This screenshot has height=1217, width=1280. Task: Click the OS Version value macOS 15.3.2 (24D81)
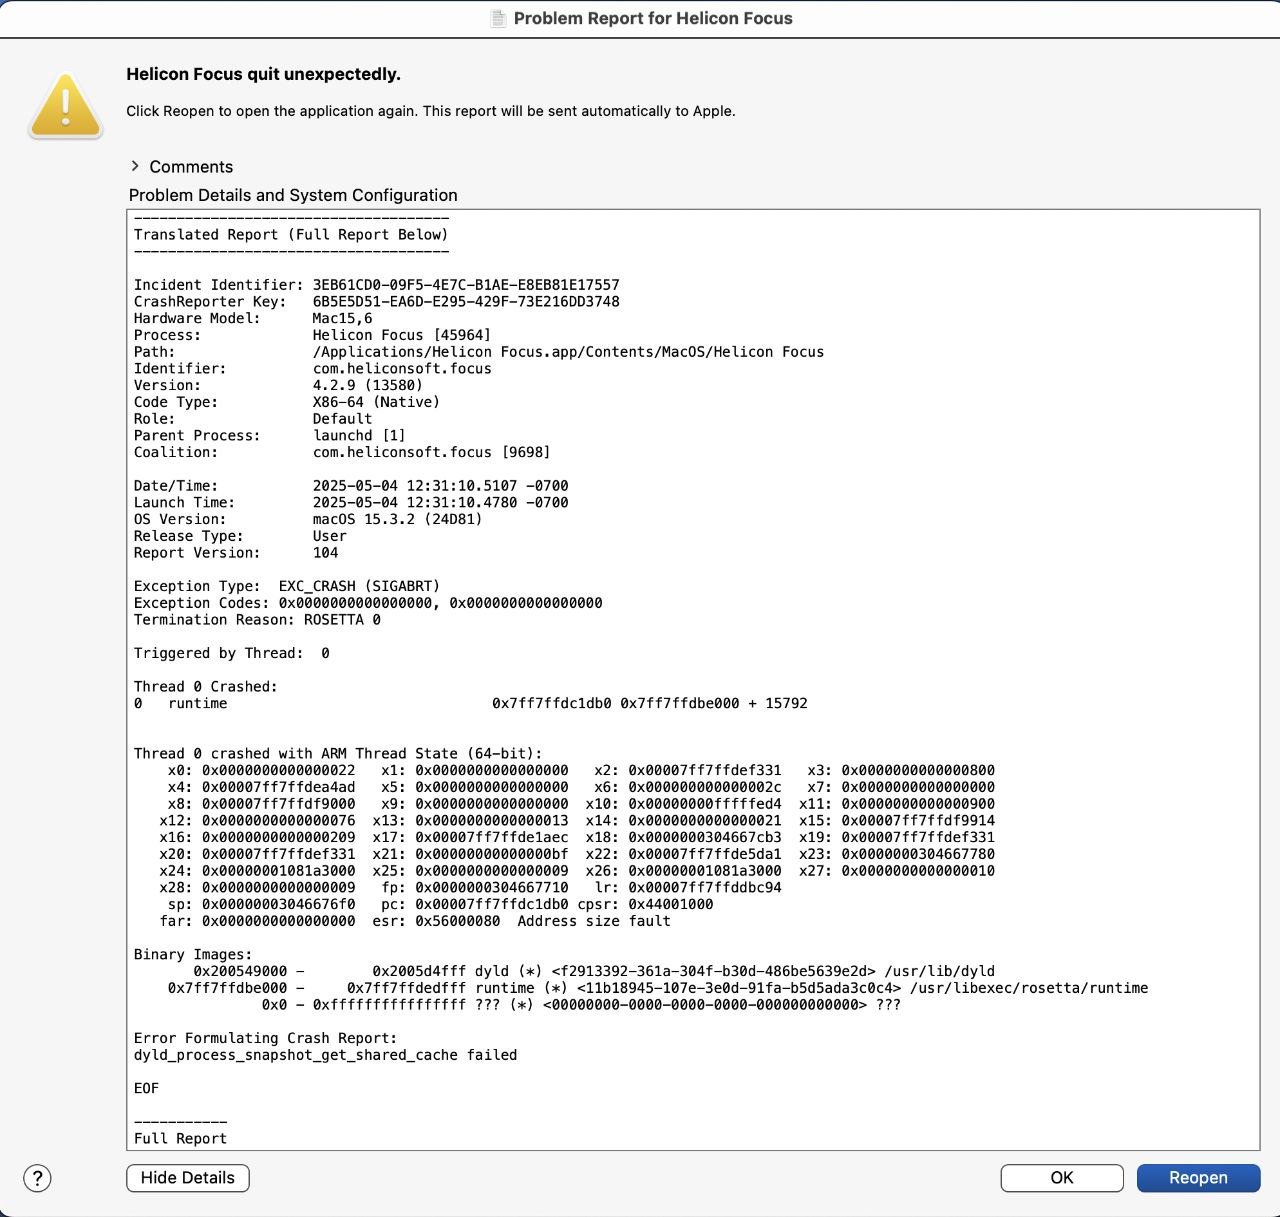(398, 519)
